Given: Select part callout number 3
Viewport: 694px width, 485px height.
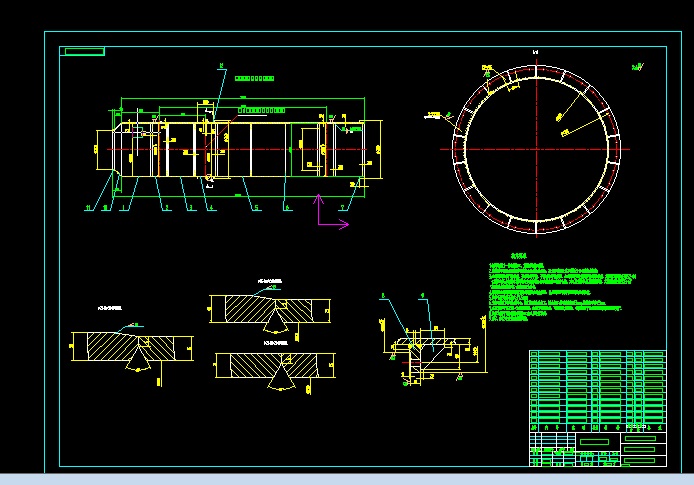Looking at the screenshot, I should pos(191,208).
